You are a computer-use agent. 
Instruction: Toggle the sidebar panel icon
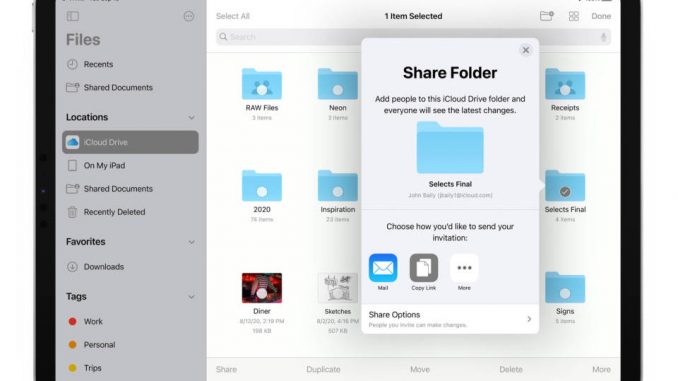[x=73, y=16]
